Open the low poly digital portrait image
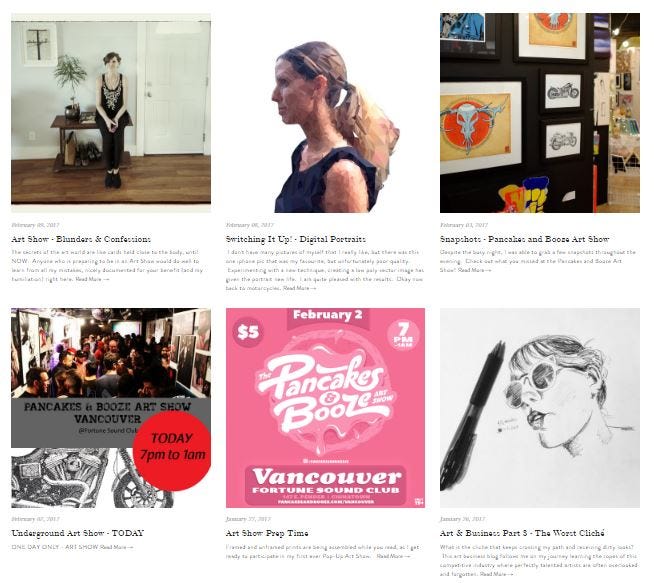Viewport: 655px width, 583px height. point(325,113)
